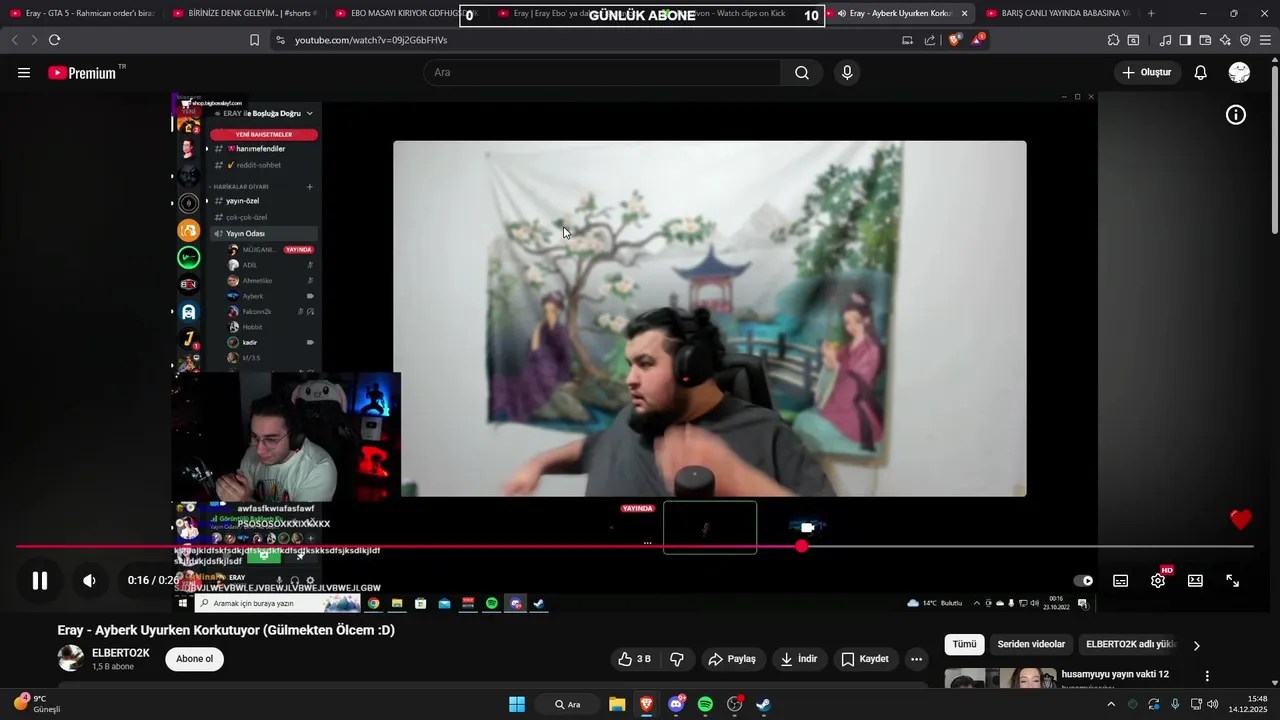
Task: Switch to BARIŞ CANLI YAYINDA tab
Action: [1059, 13]
